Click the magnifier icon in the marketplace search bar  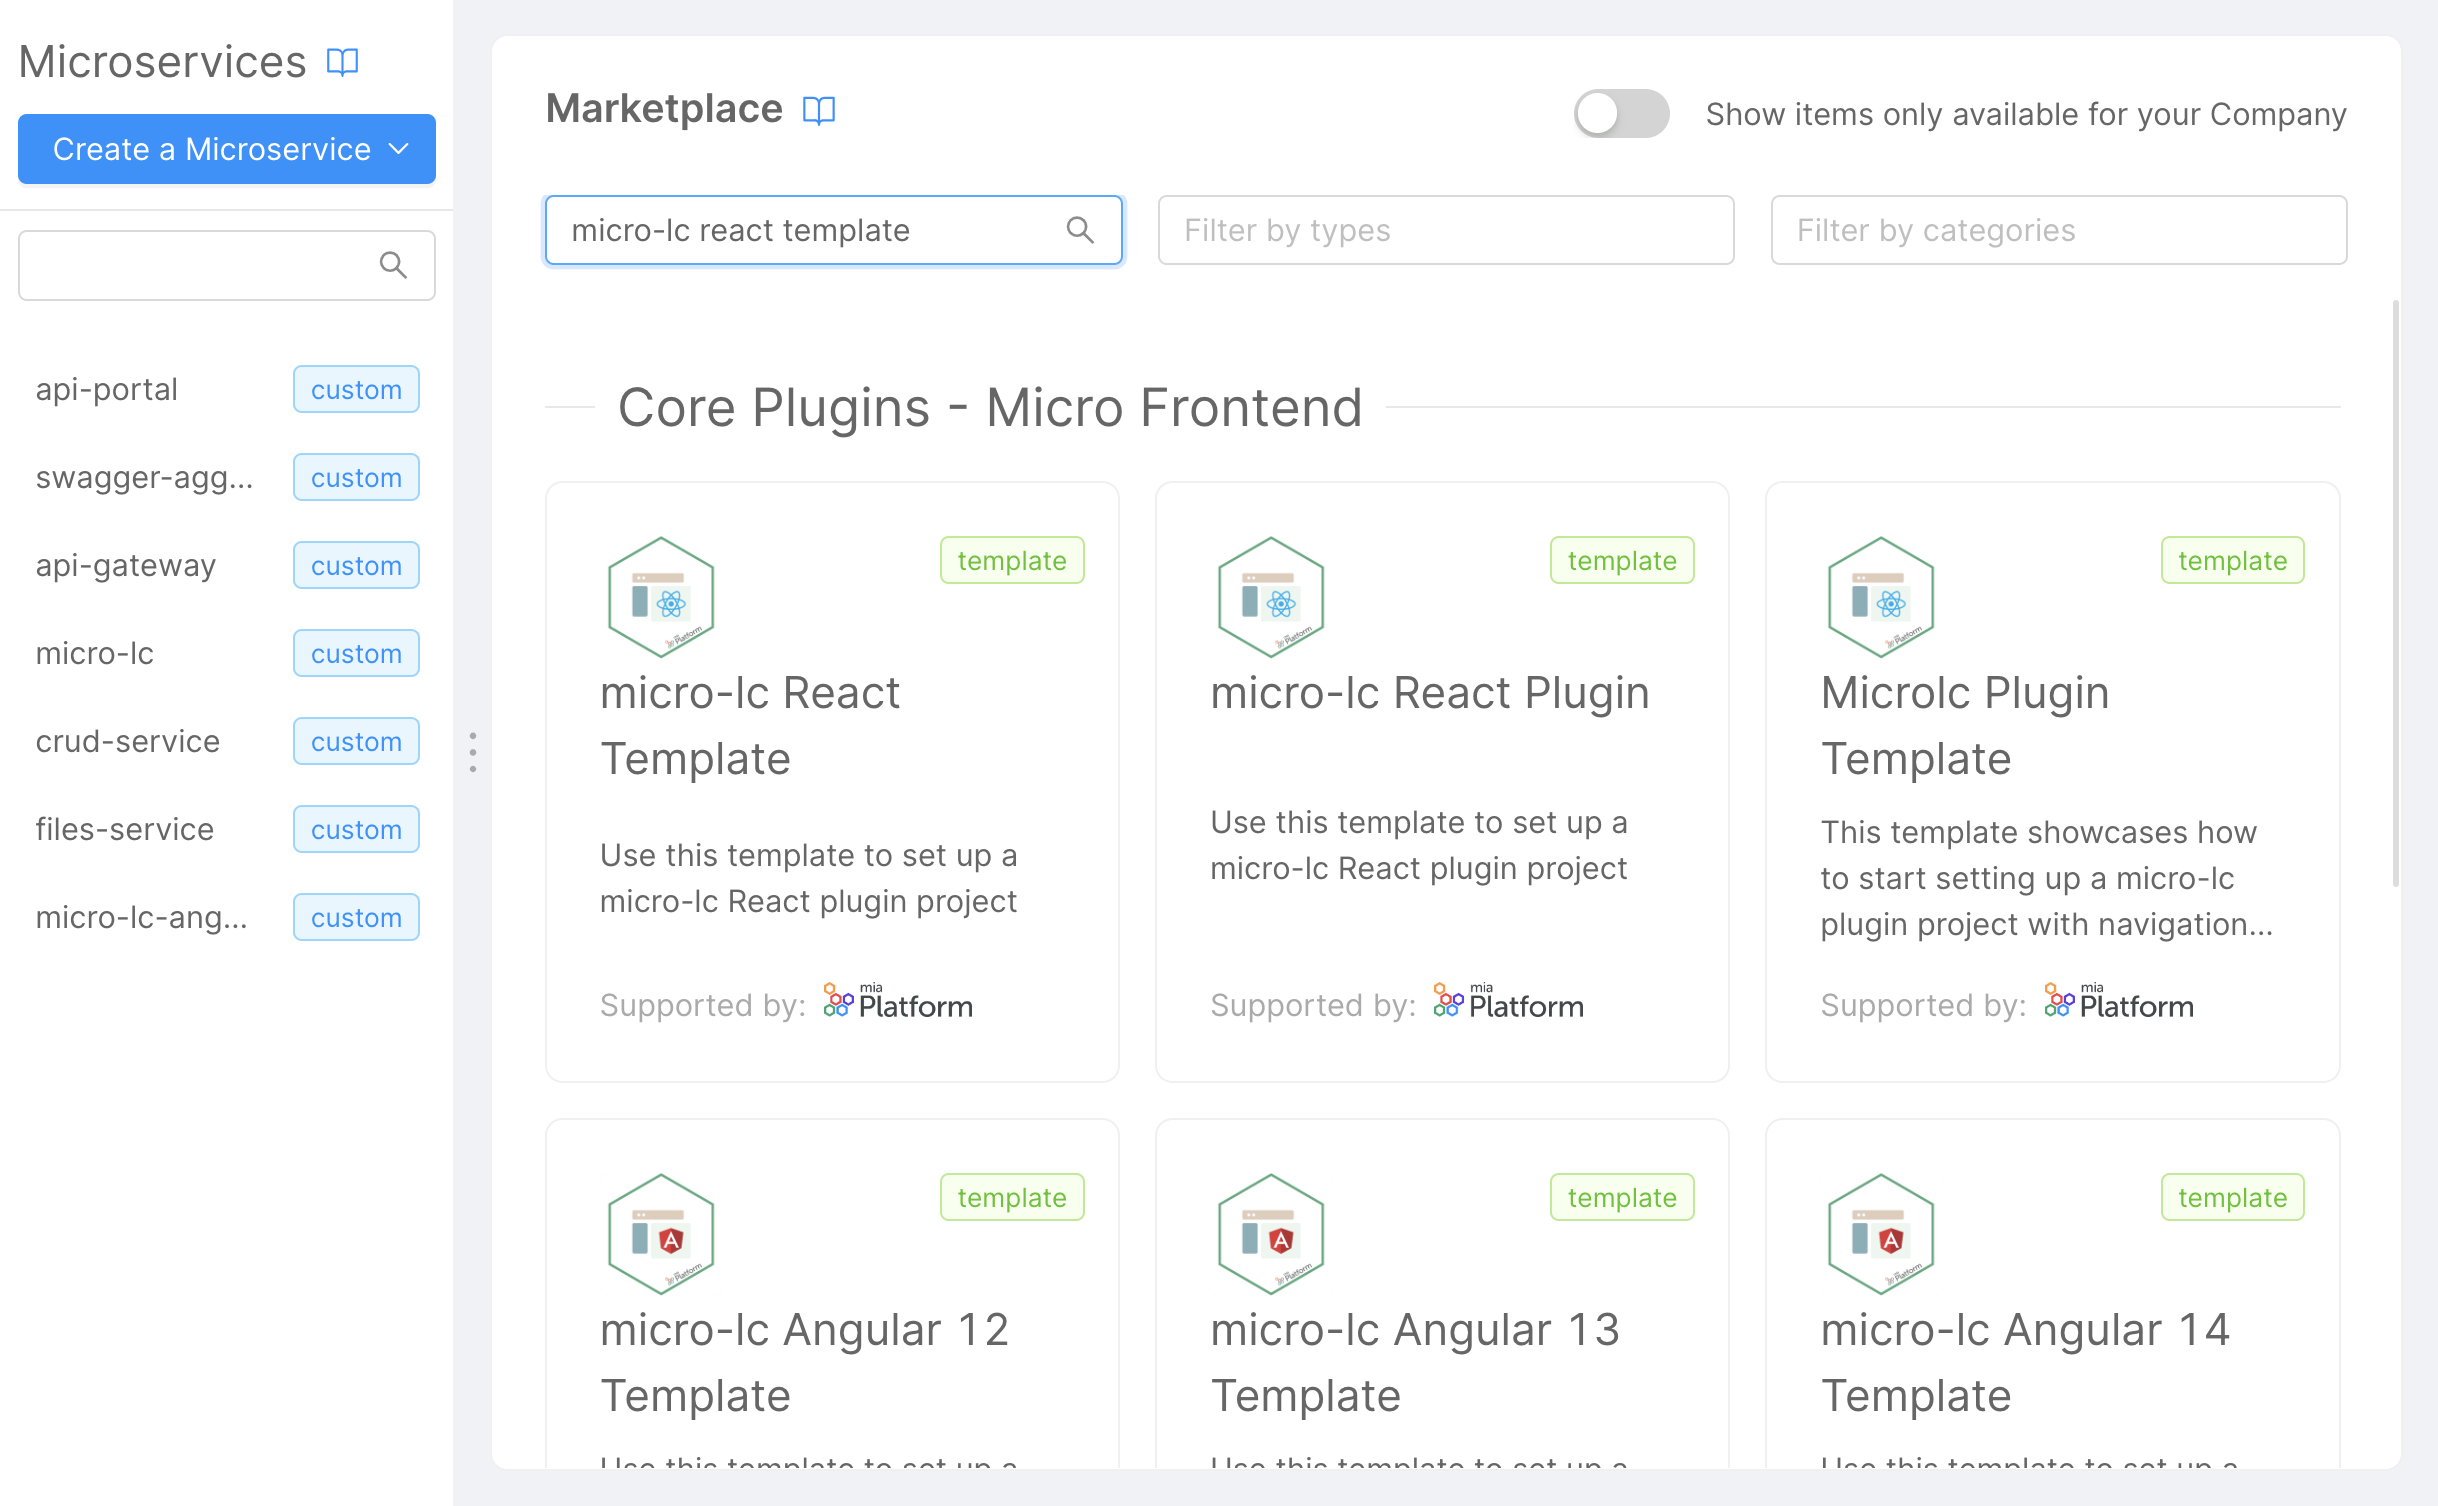[x=1080, y=230]
